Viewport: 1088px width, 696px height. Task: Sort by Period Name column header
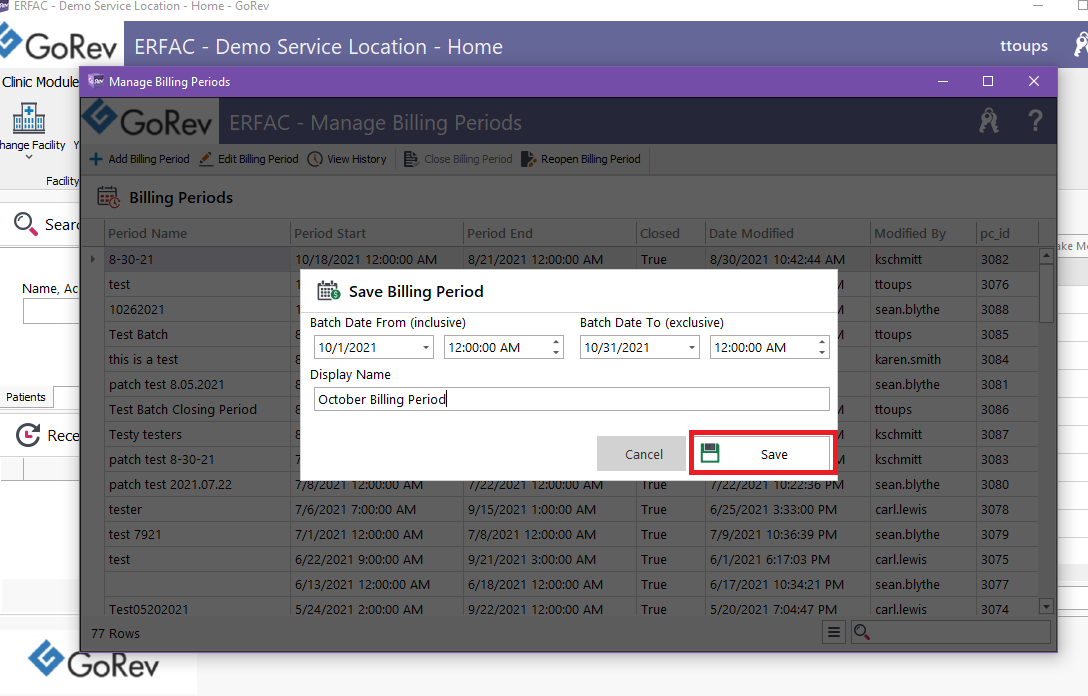click(198, 233)
